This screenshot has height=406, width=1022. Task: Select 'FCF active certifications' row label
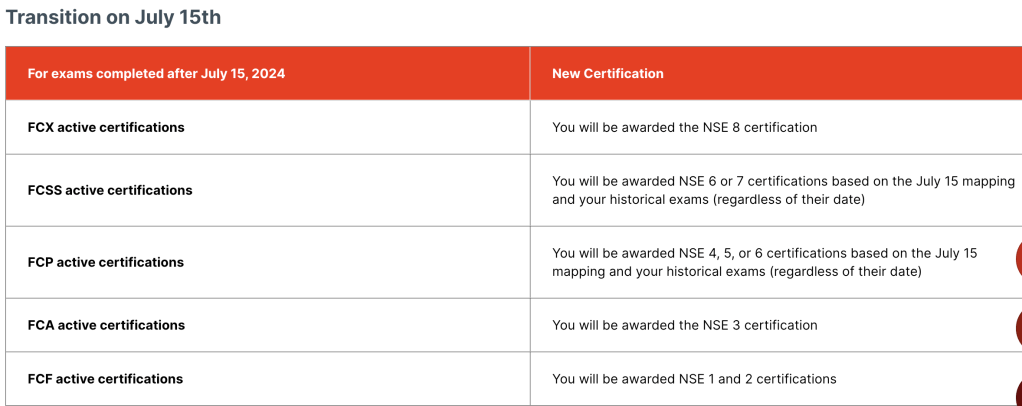(x=105, y=379)
